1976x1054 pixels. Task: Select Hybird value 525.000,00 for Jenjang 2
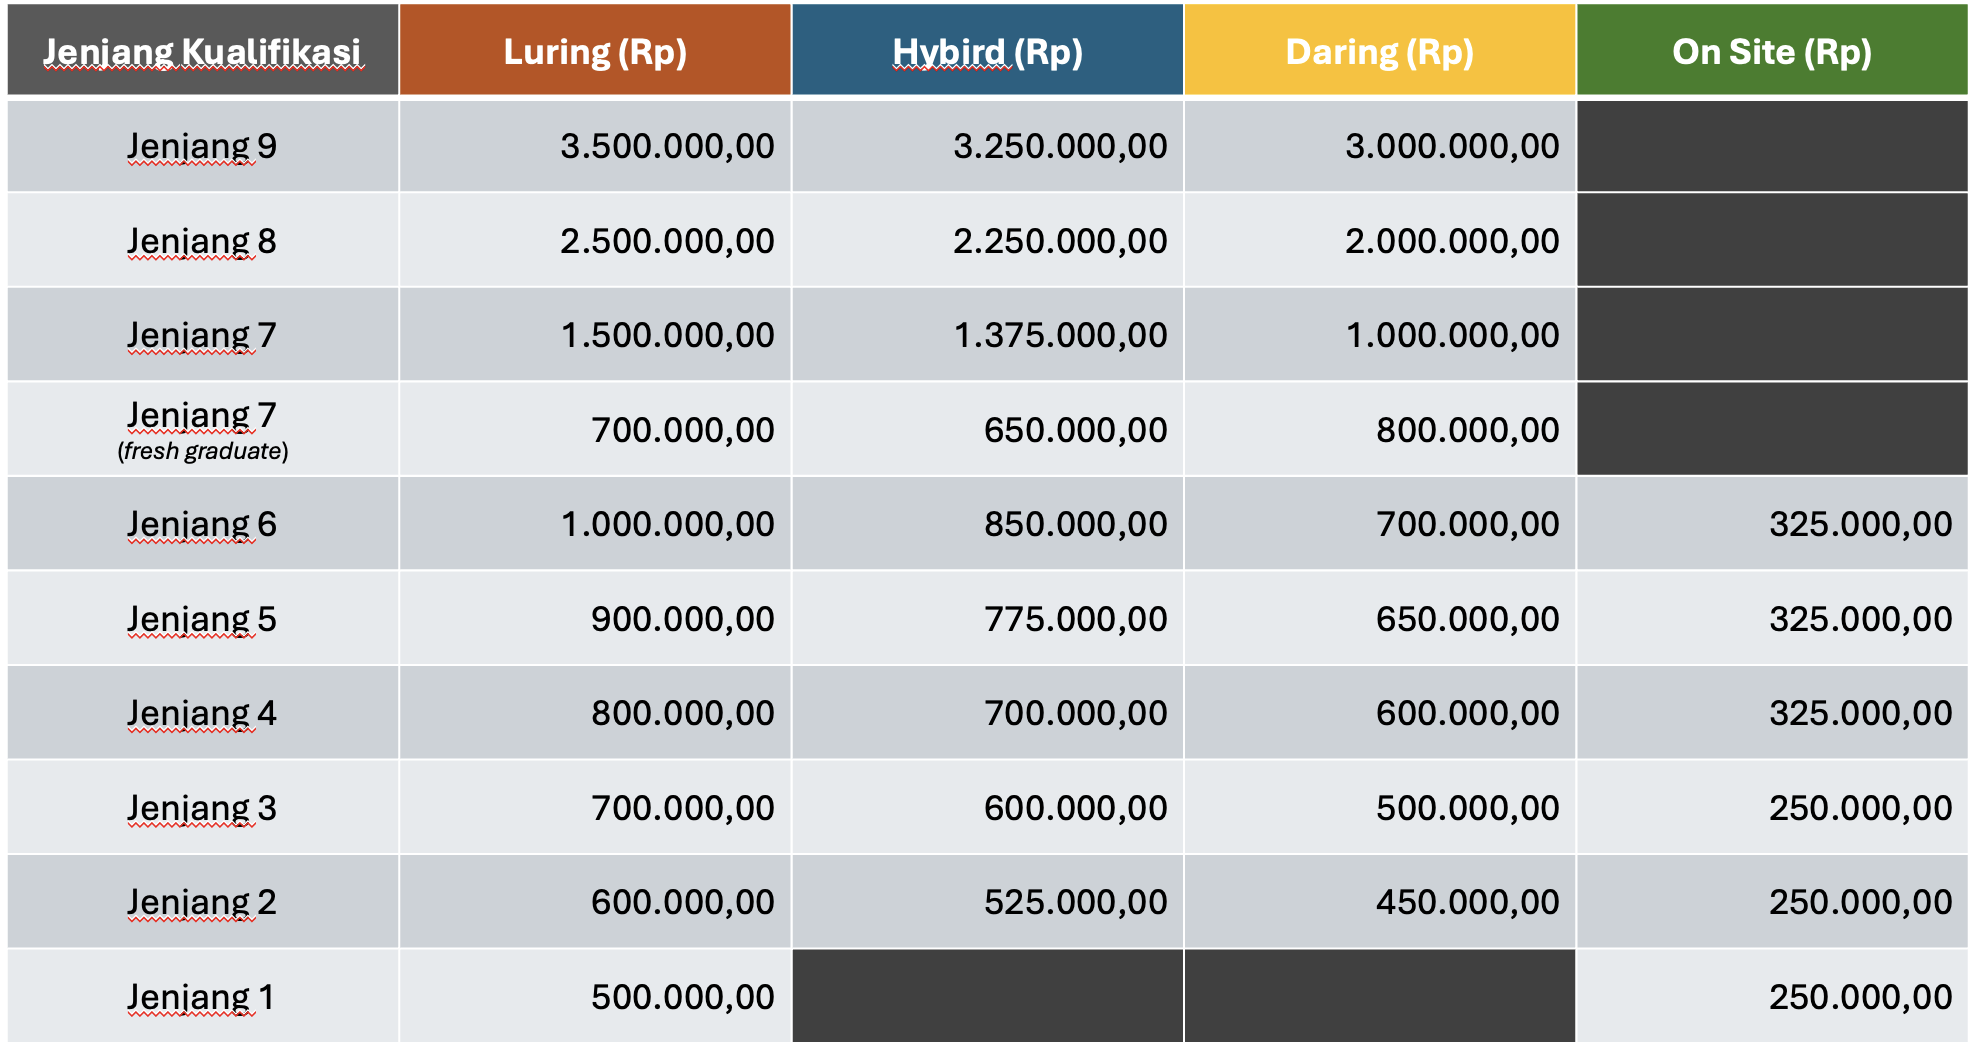click(1075, 902)
